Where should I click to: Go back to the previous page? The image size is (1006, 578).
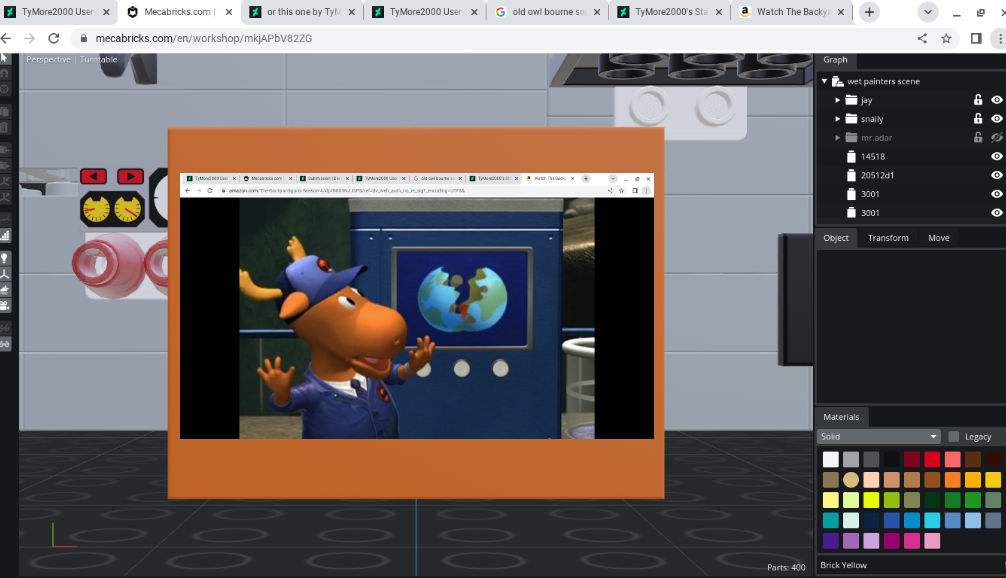pos(6,38)
